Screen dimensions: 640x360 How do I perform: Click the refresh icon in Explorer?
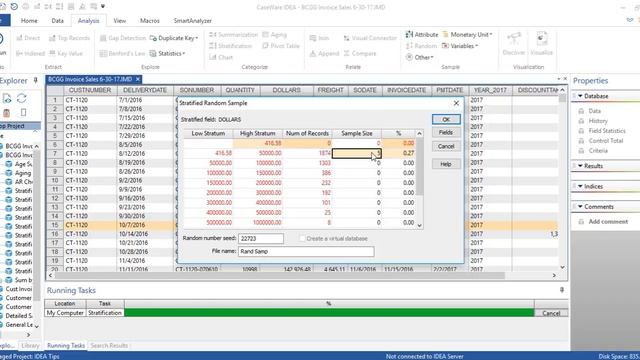point(22,98)
